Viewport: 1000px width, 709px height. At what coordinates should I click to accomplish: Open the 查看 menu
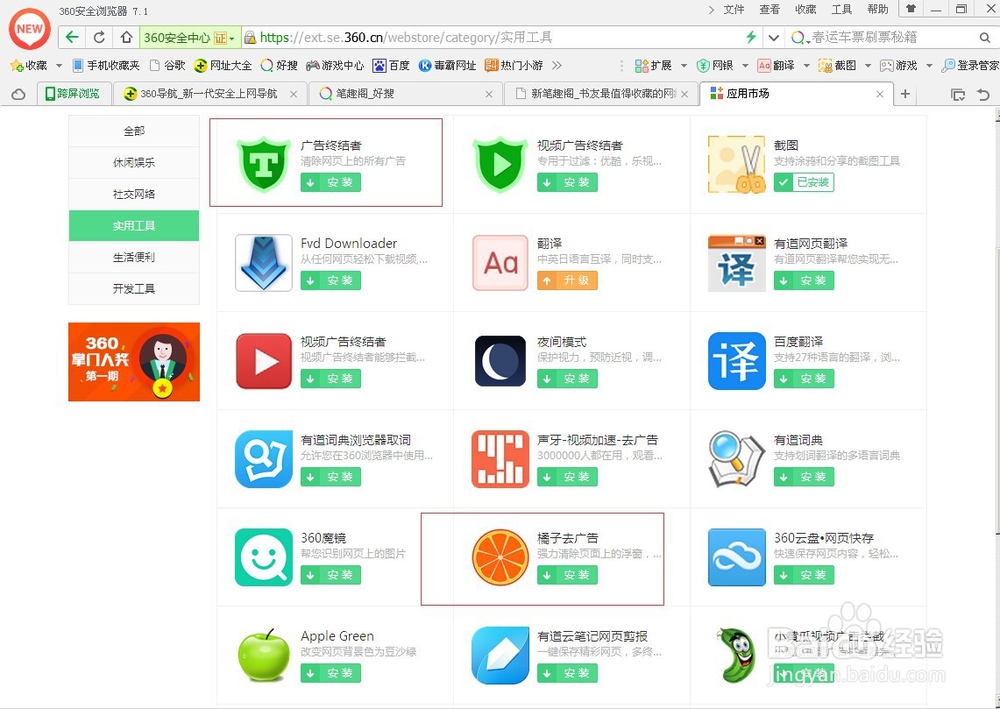point(770,10)
